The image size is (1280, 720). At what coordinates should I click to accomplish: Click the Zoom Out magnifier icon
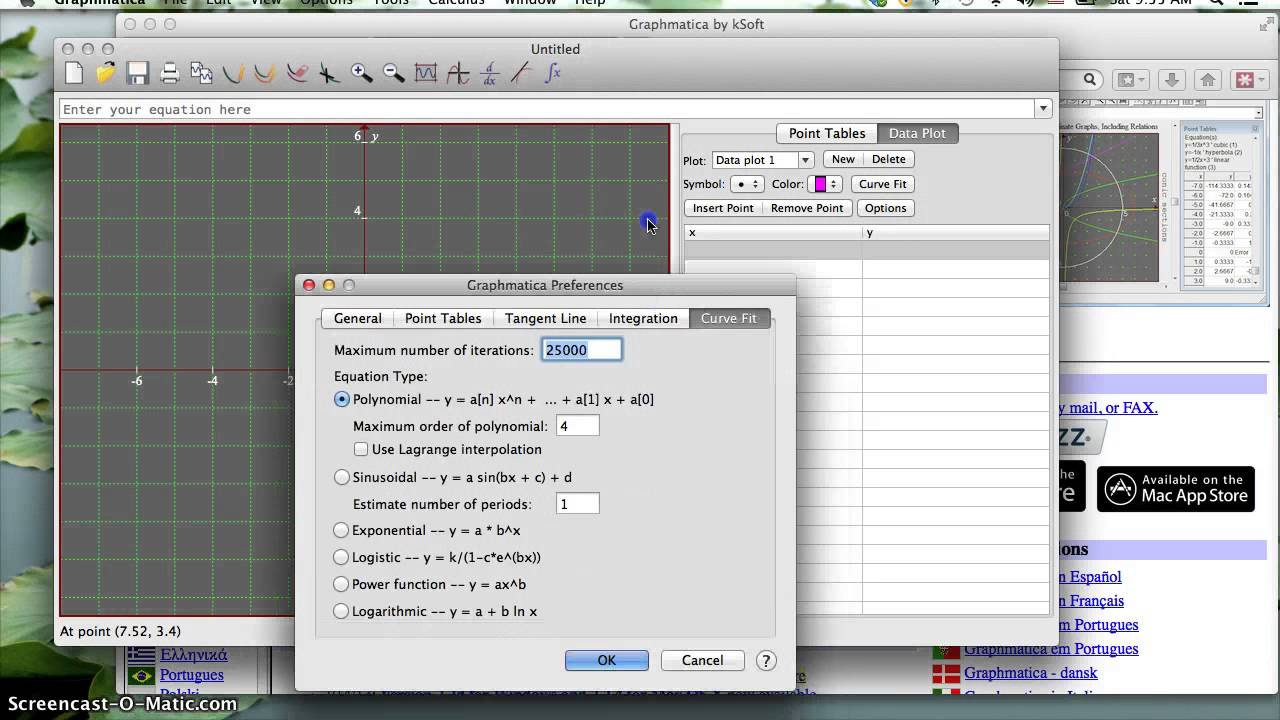[393, 73]
